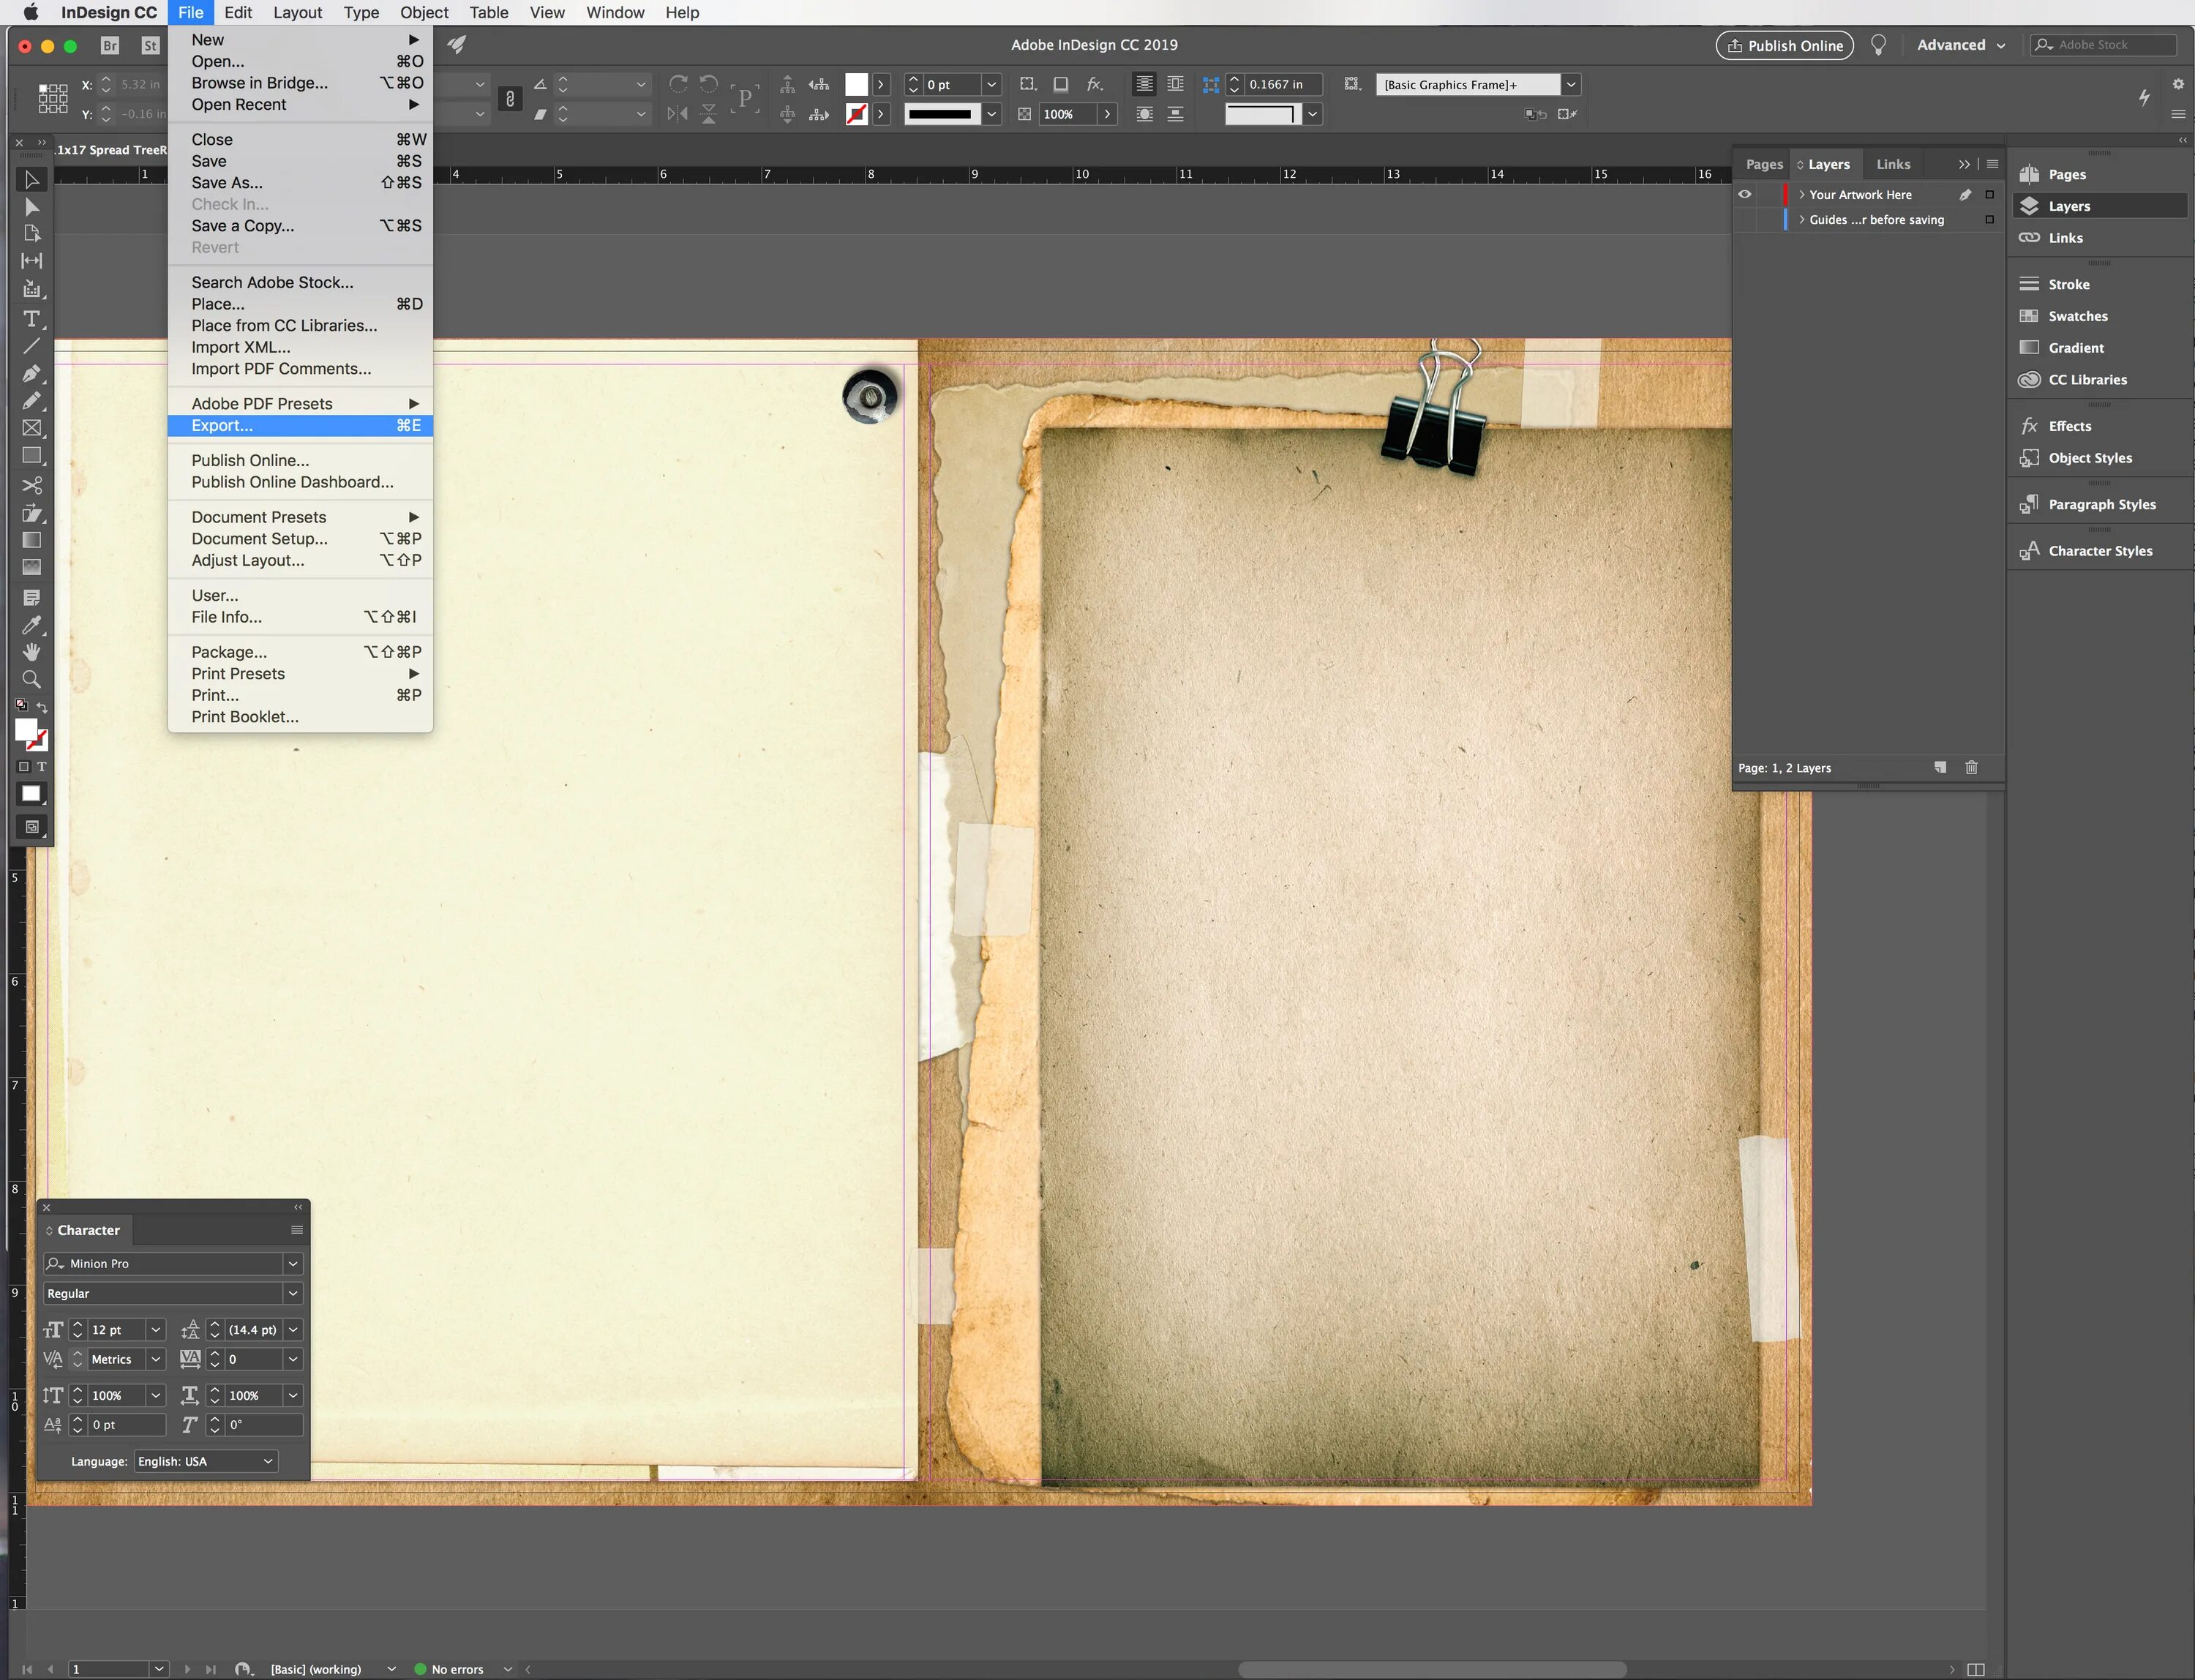This screenshot has height=1680, width=2195.
Task: Switch to the Pages tab
Action: click(x=1764, y=165)
